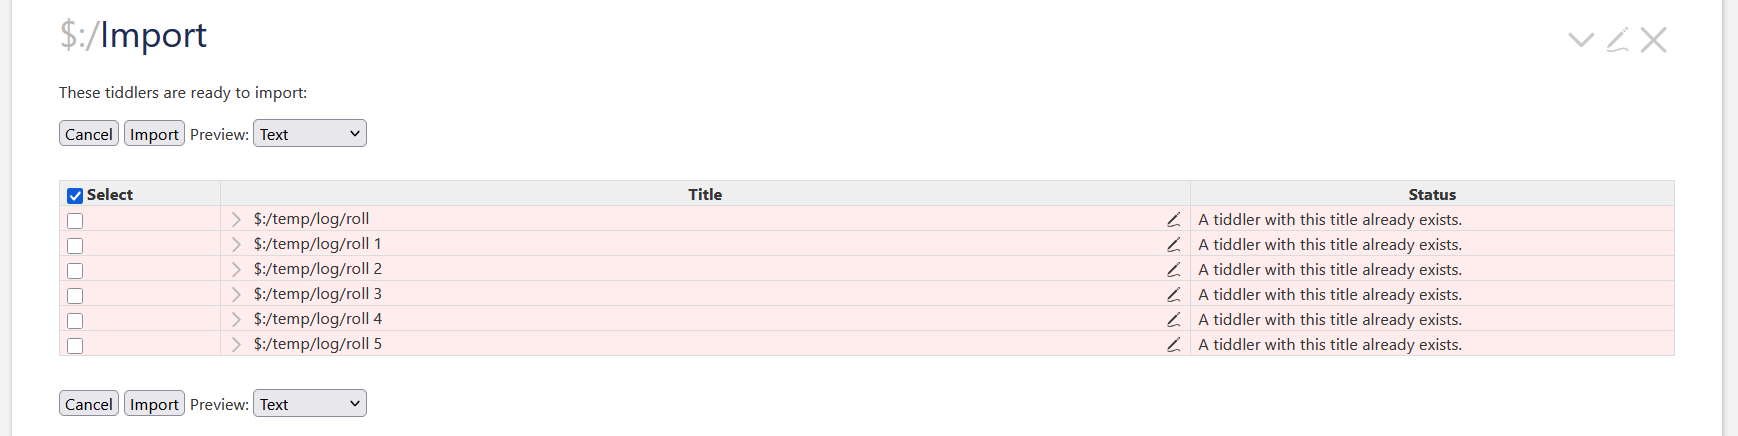Click the rename pencil for $:/temp/log/roll 3
The width and height of the screenshot is (1738, 436).
[x=1173, y=295]
